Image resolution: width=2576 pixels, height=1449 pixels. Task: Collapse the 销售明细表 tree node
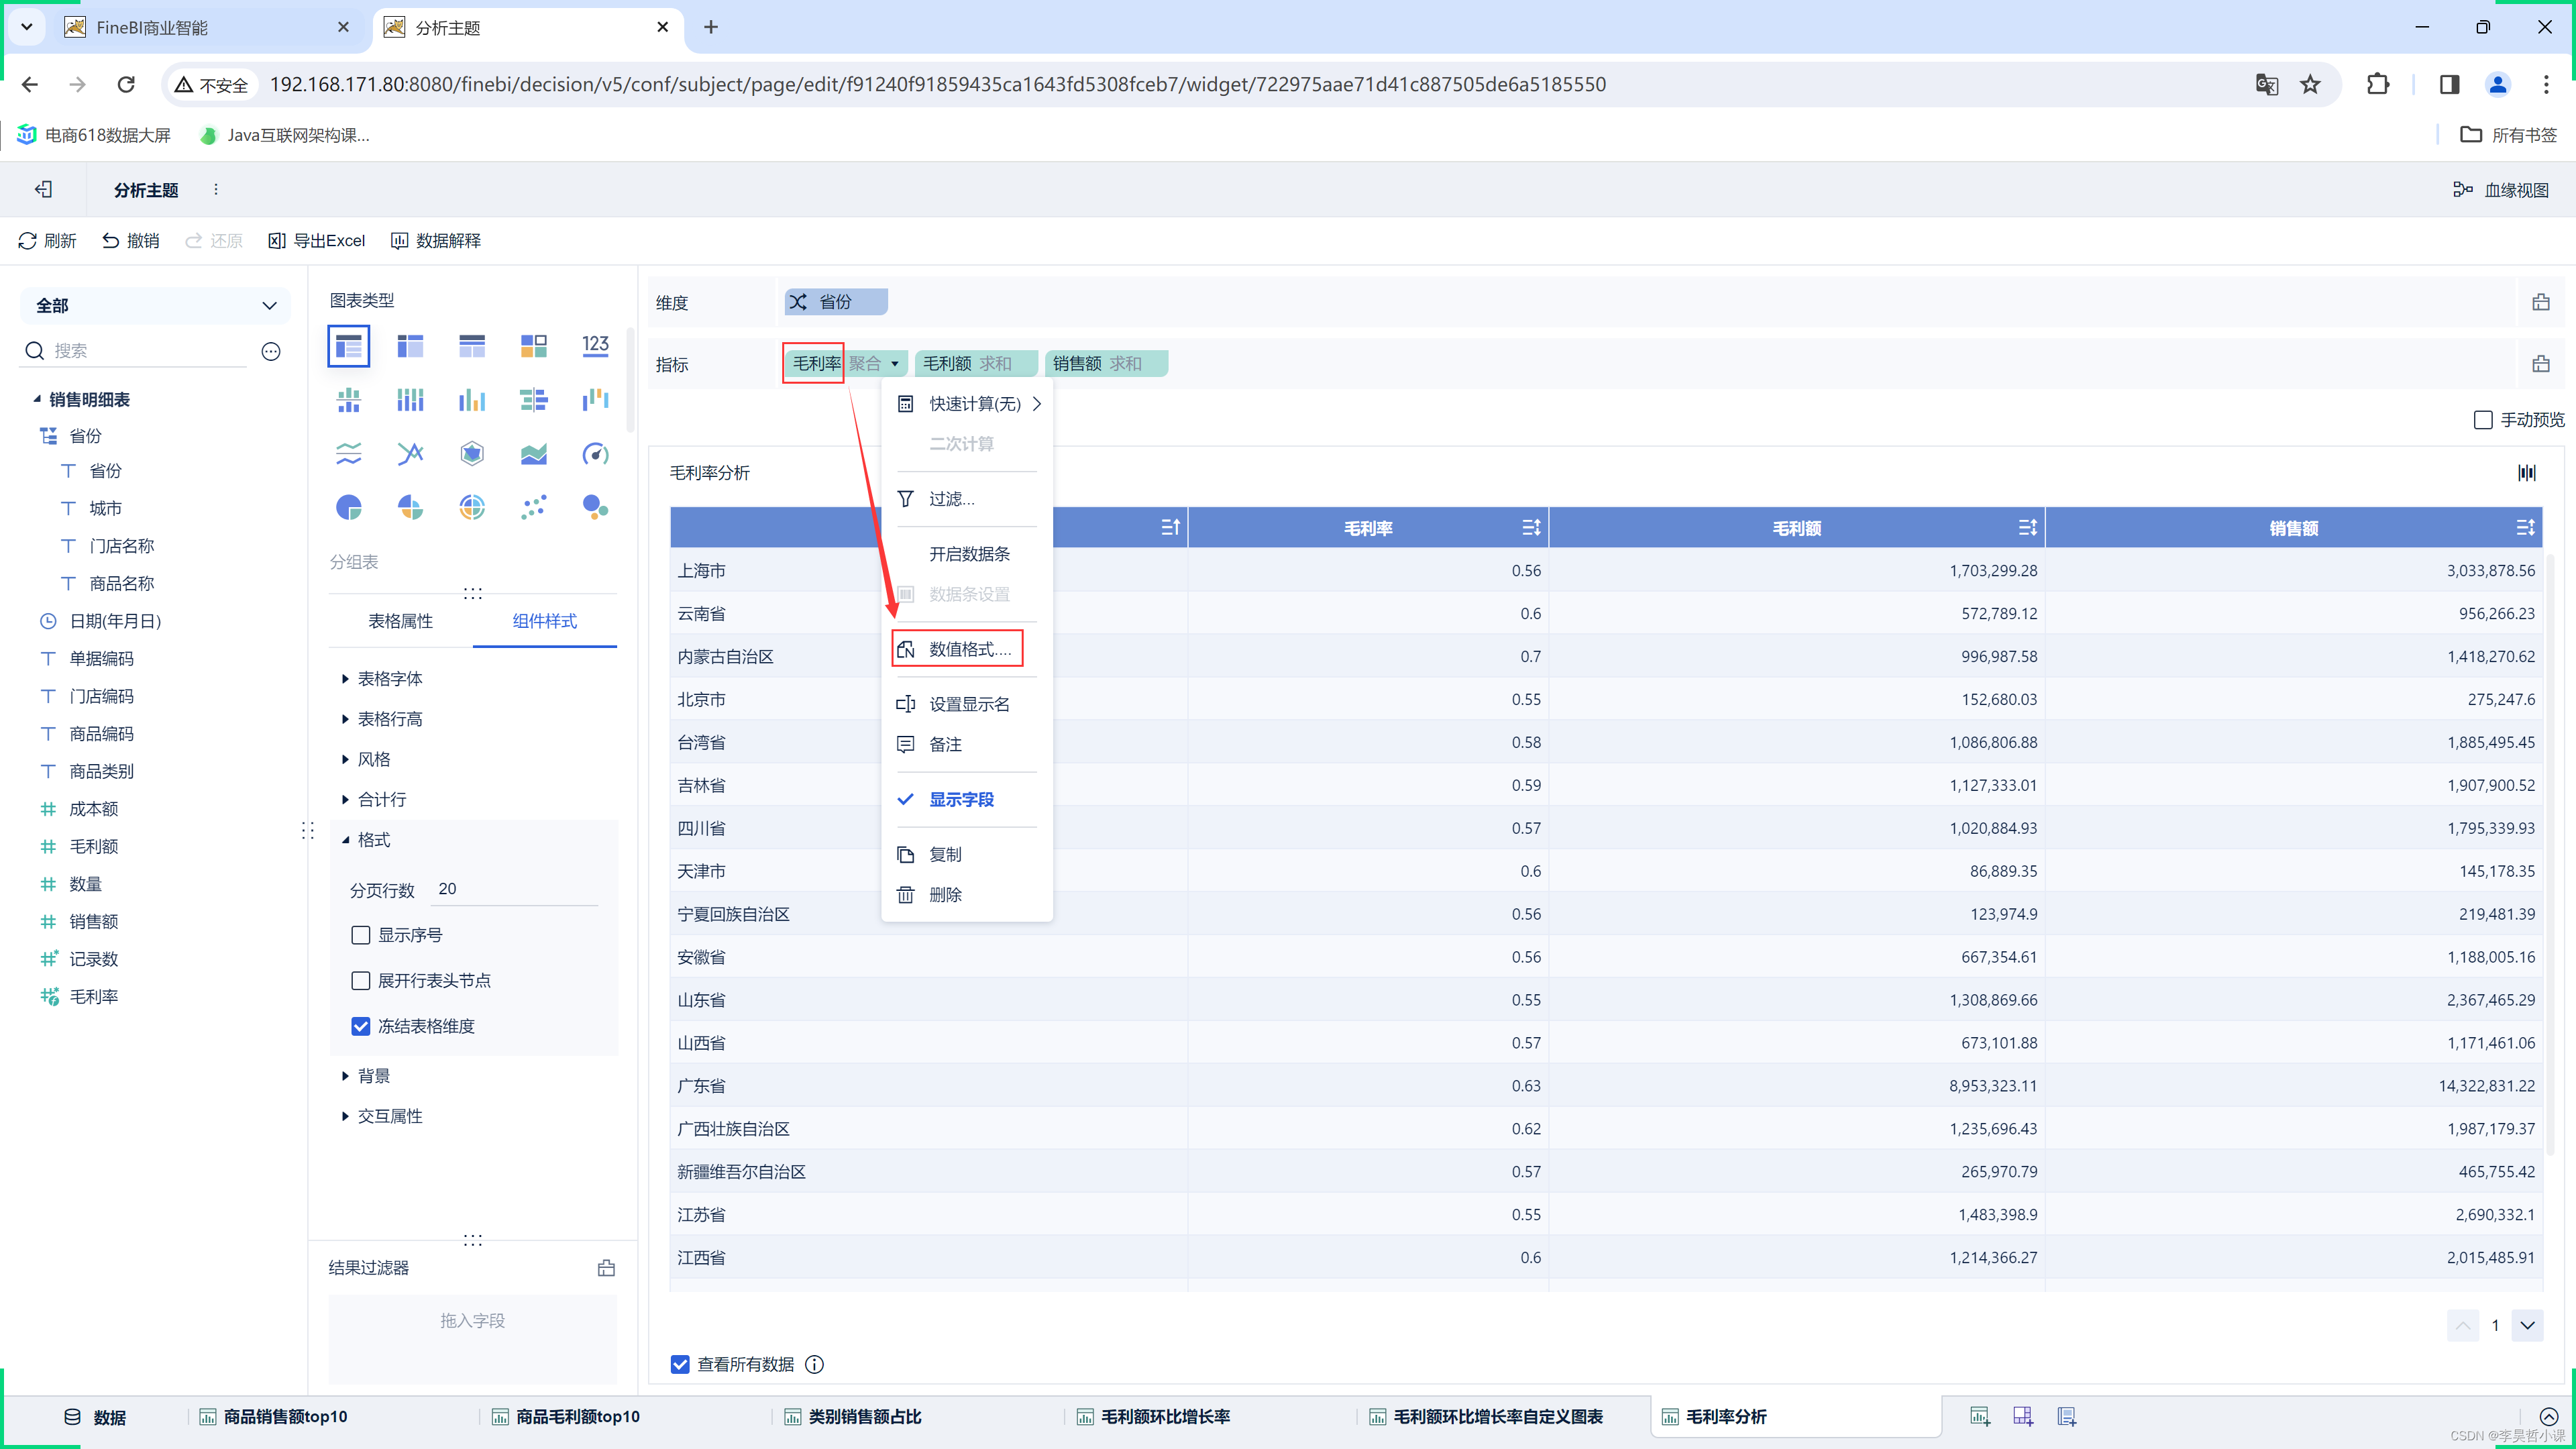point(37,399)
